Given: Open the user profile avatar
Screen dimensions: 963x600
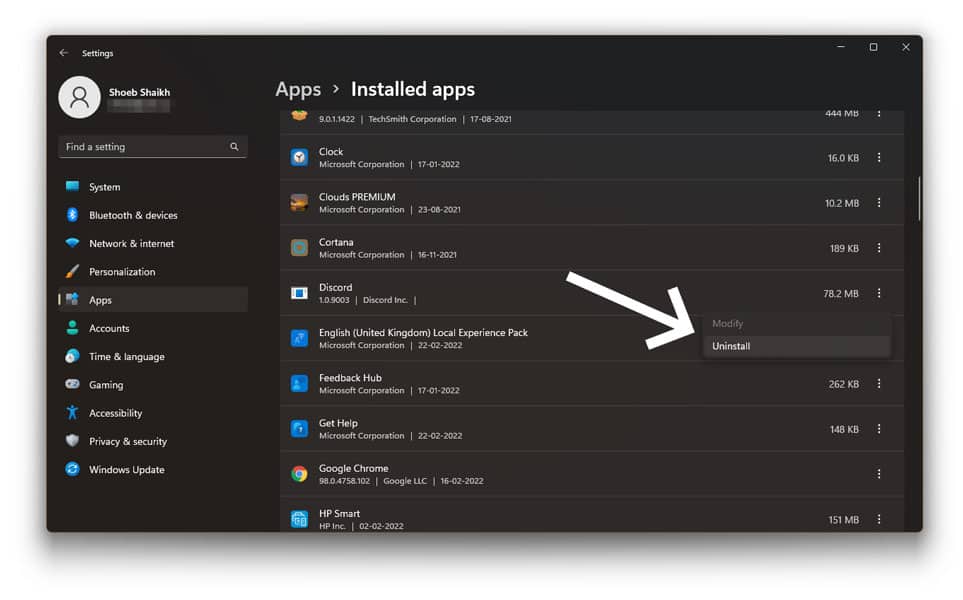Looking at the screenshot, I should pos(79,97).
